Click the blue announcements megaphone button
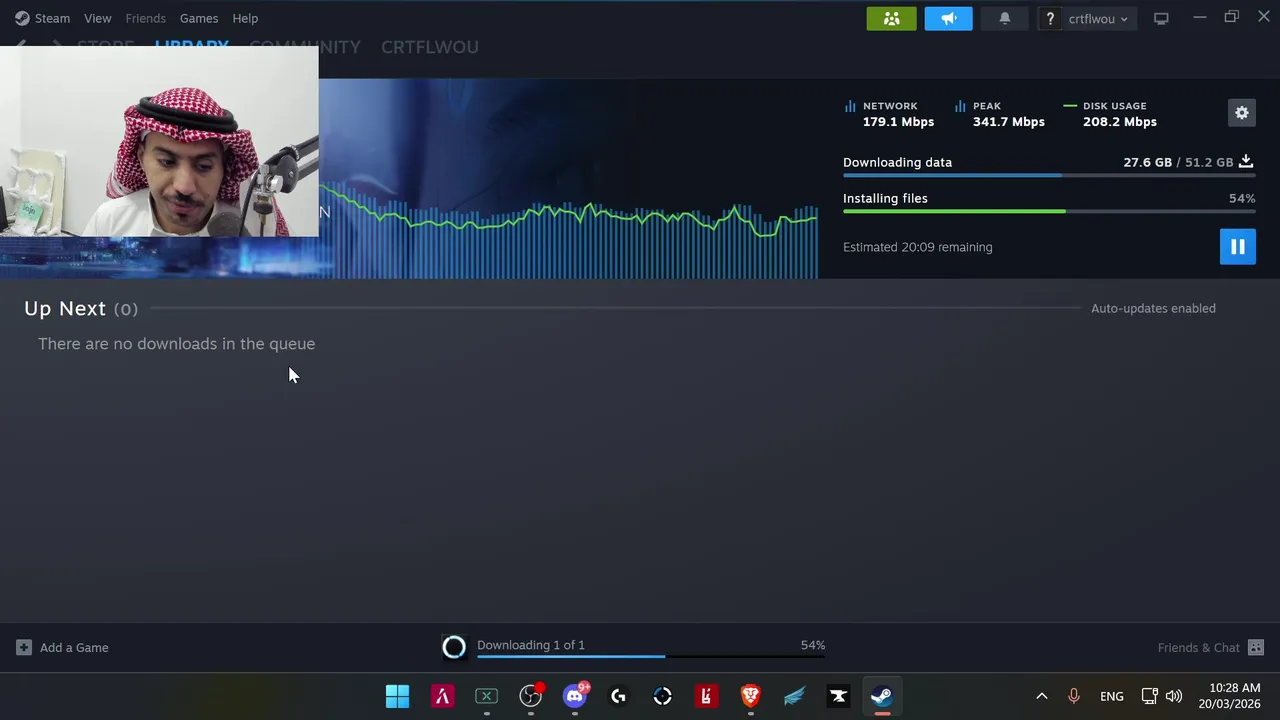Viewport: 1280px width, 720px height. pos(948,18)
